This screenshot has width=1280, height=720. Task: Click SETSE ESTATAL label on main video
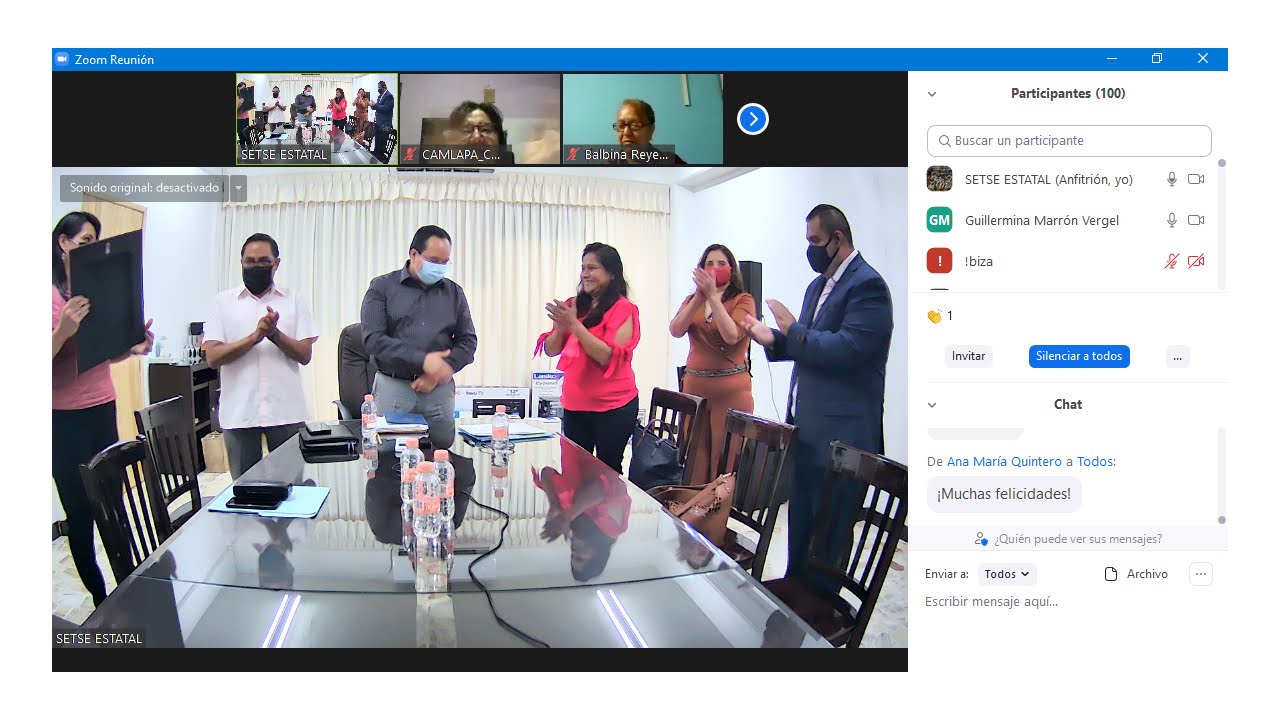(99, 638)
